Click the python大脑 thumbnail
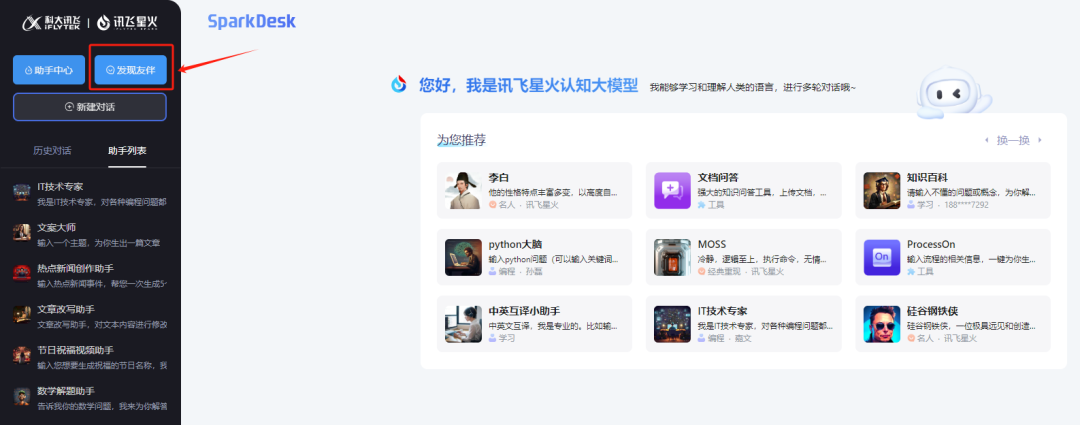 click(x=463, y=258)
